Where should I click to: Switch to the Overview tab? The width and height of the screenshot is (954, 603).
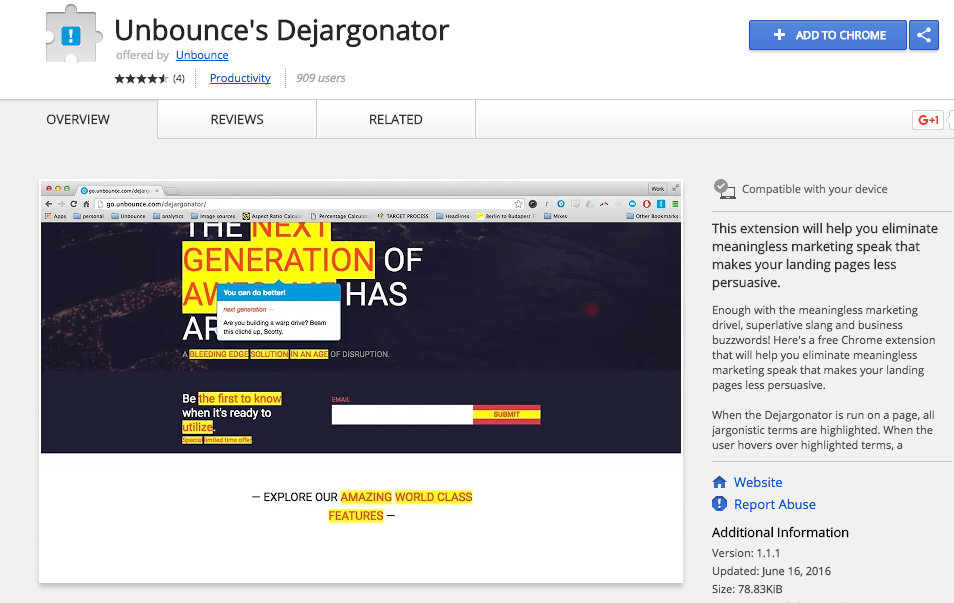point(78,119)
